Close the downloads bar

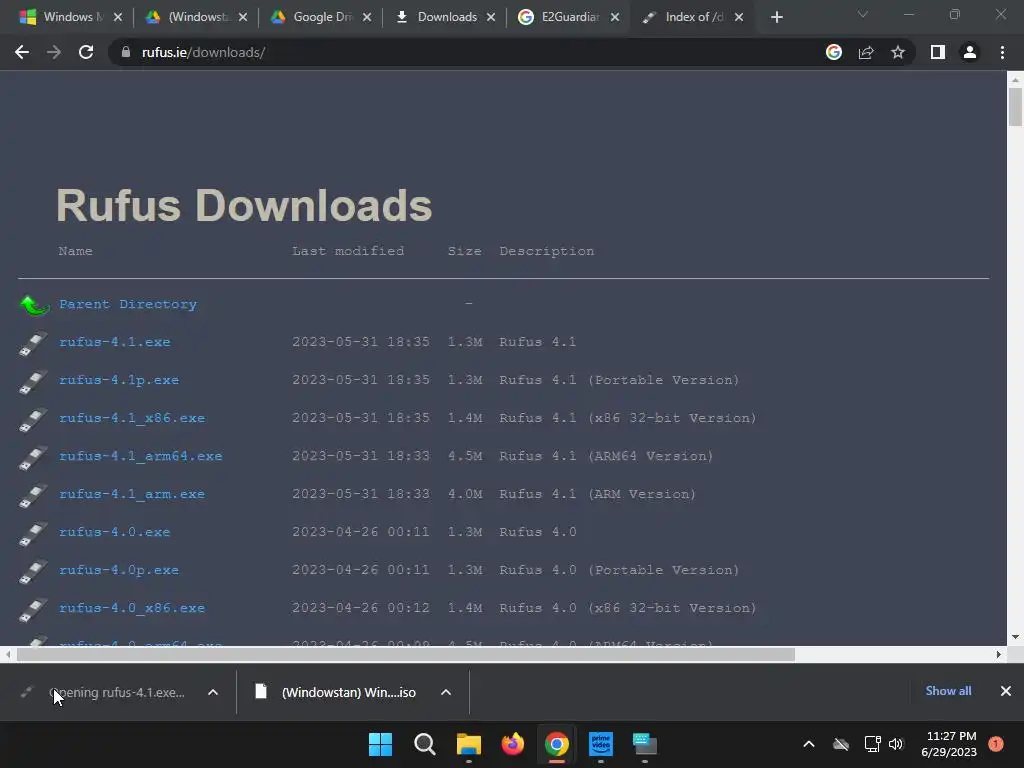(1006, 691)
